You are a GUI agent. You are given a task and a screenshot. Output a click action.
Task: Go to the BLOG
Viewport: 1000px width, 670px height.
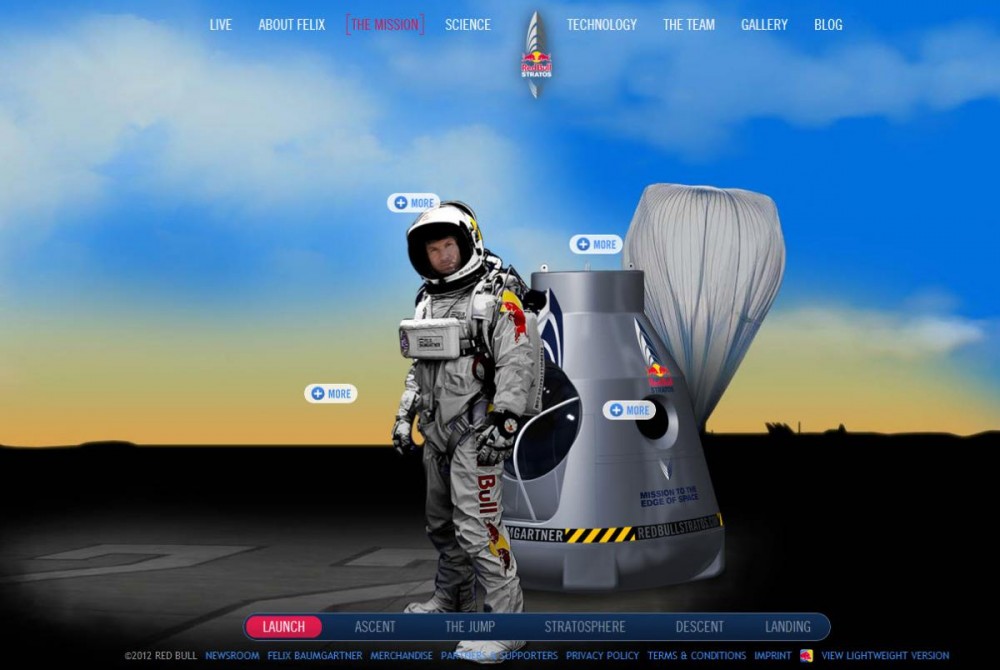coord(828,25)
